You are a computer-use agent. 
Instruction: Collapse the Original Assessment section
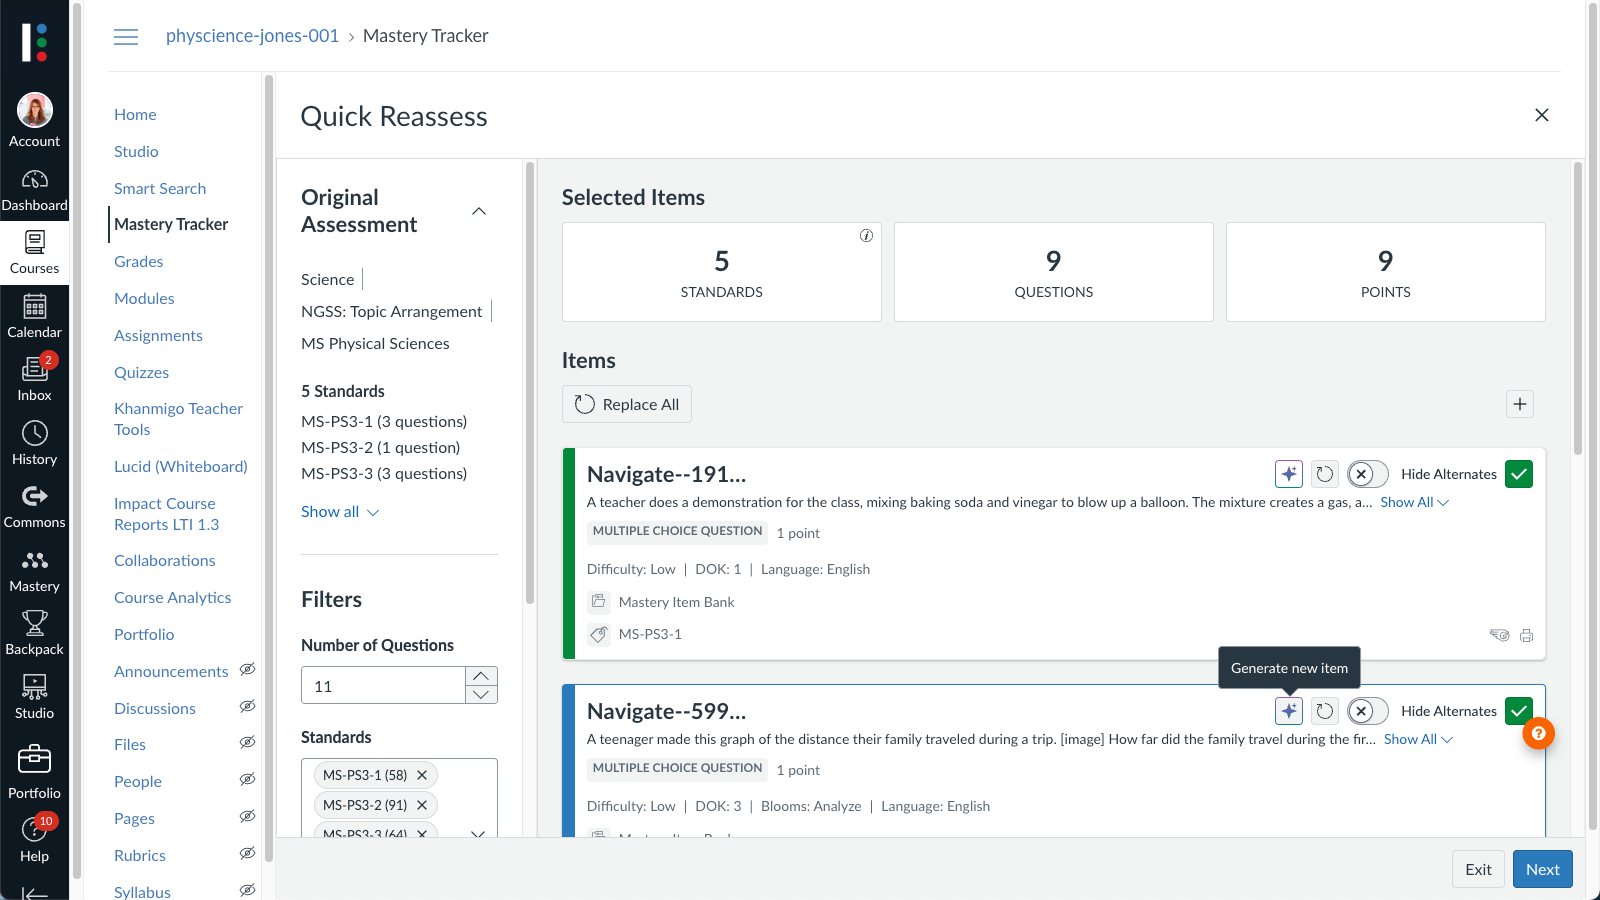(479, 211)
